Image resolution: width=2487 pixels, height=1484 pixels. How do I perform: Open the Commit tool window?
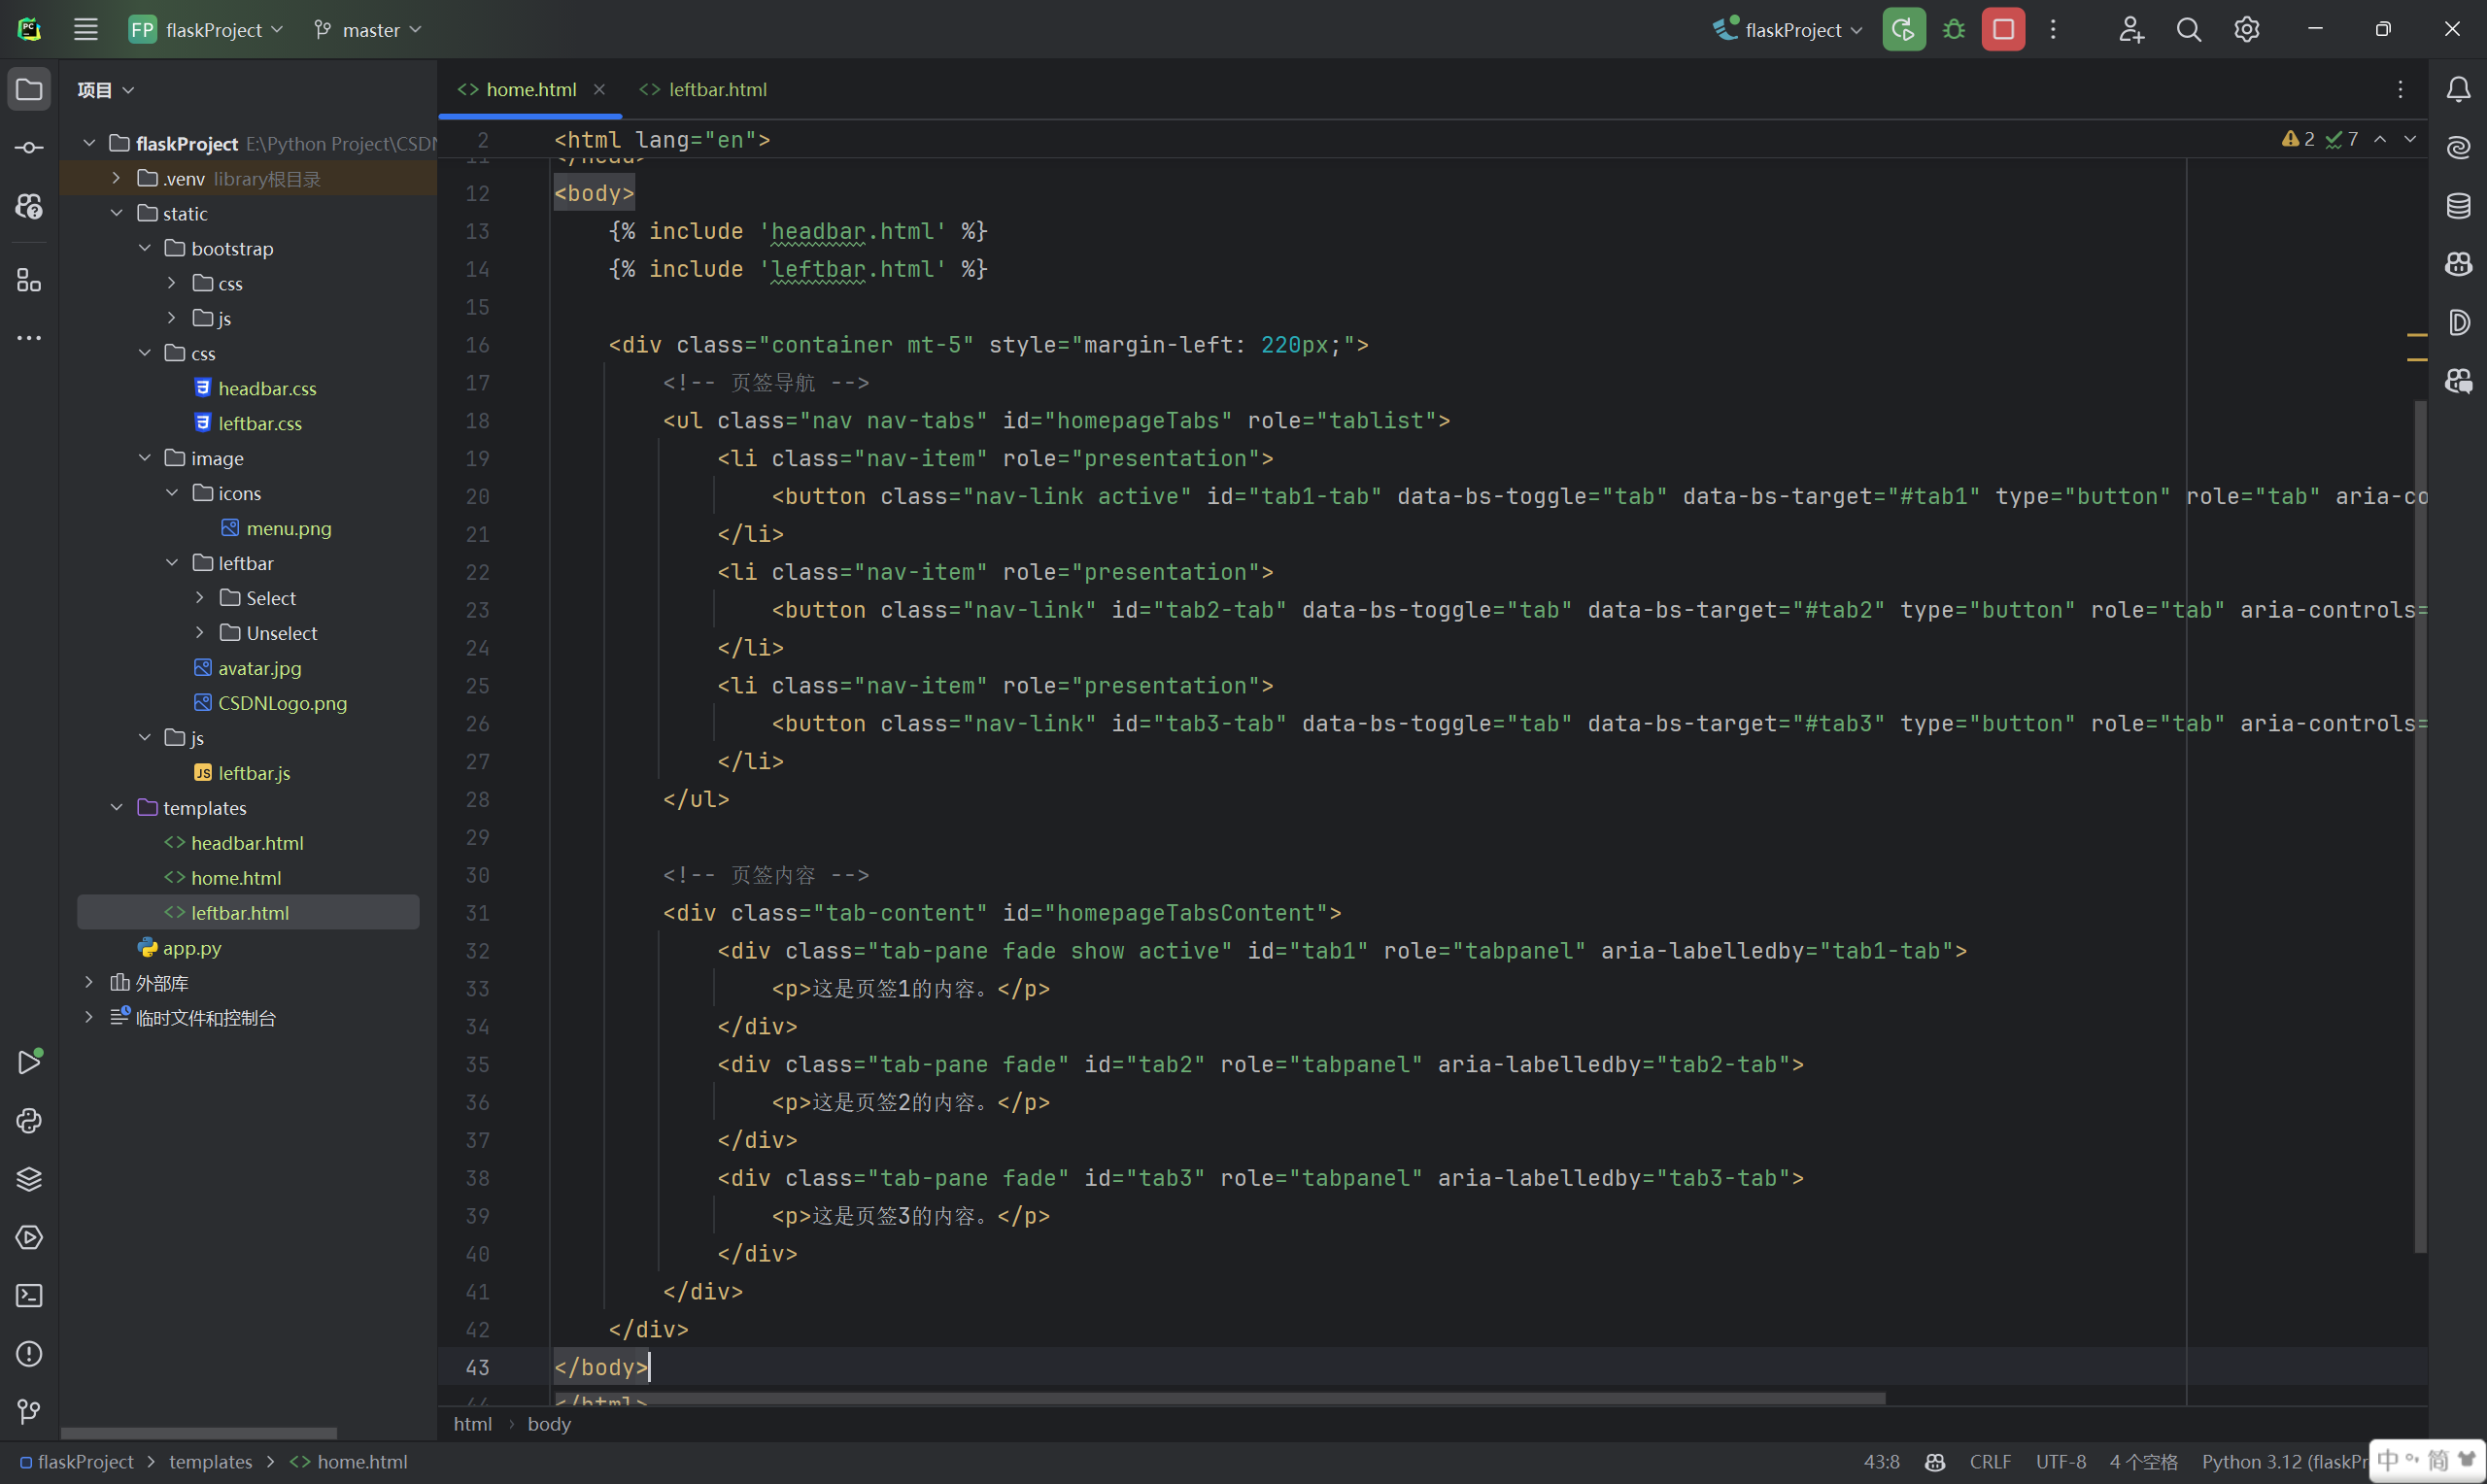point(29,148)
